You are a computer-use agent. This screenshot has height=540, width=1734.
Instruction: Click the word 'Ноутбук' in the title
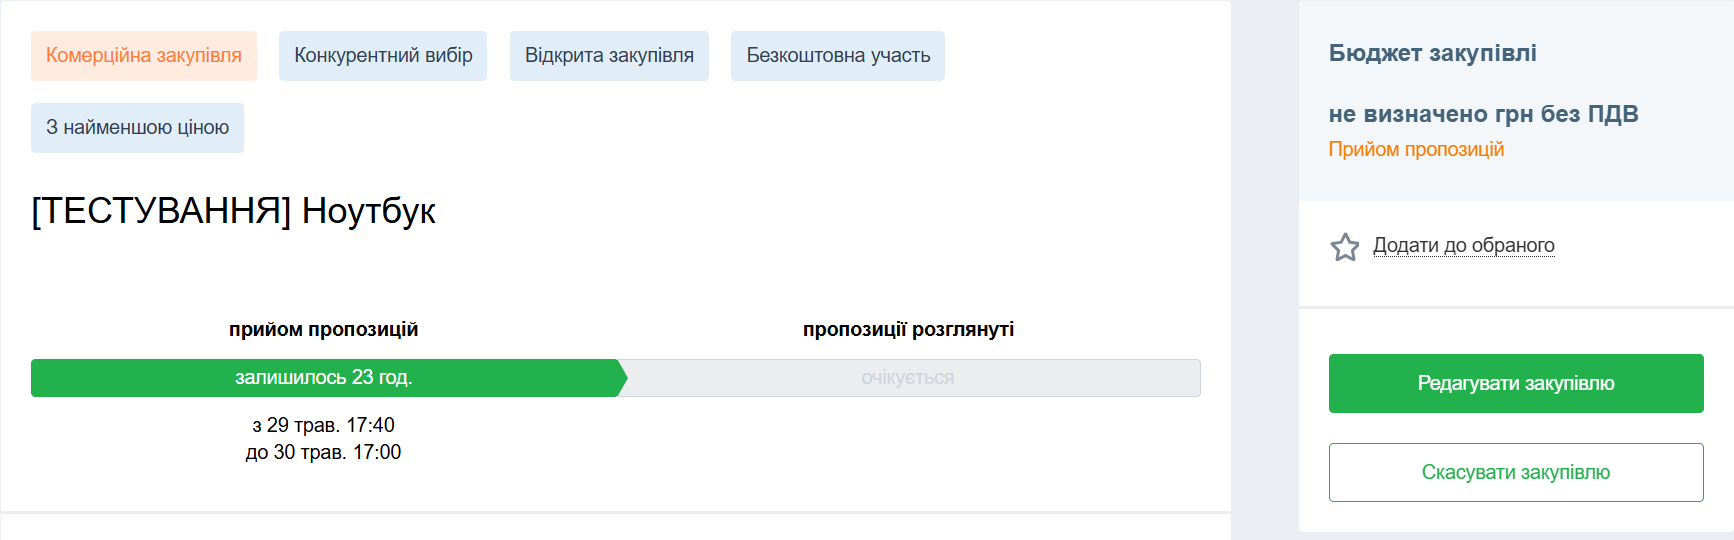click(369, 211)
